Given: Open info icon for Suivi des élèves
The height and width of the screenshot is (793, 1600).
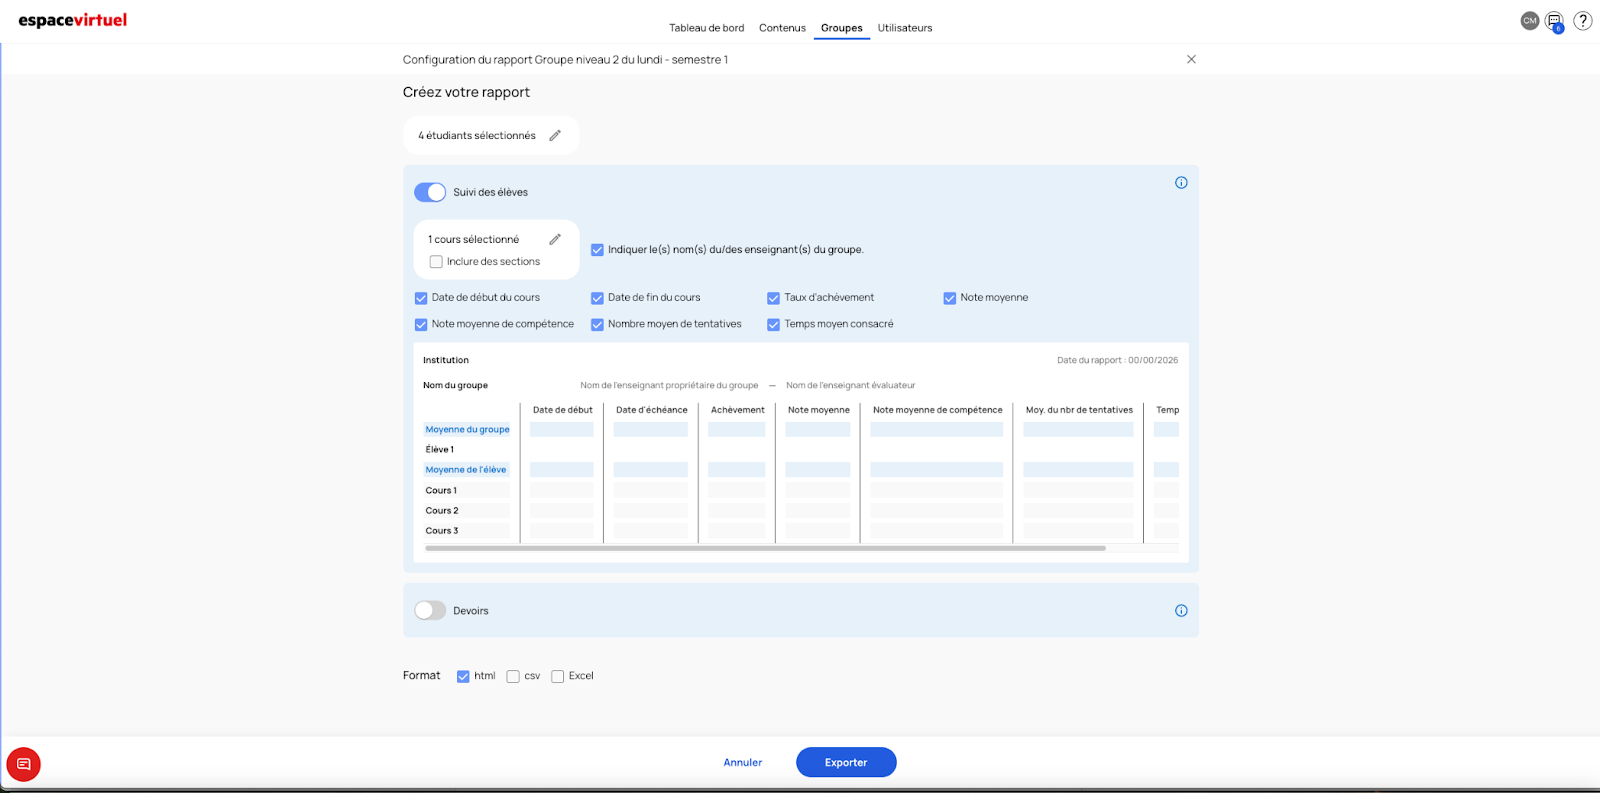Looking at the screenshot, I should click(1181, 183).
